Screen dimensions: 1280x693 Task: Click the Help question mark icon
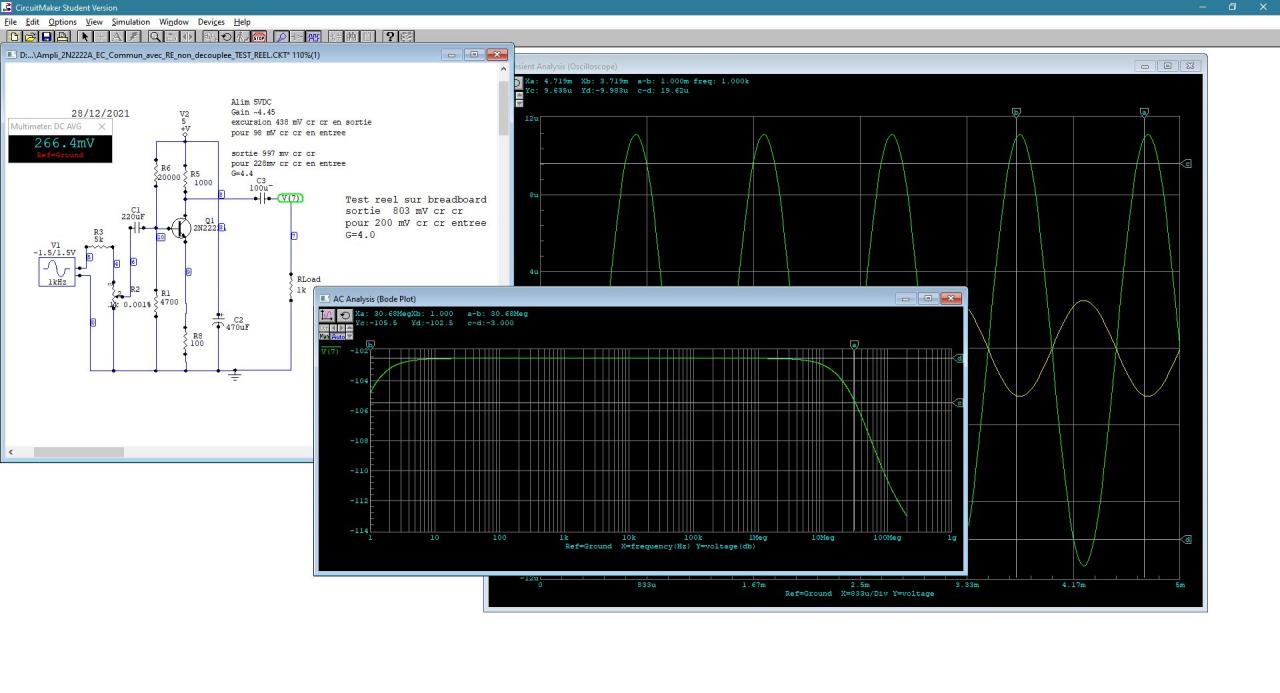[392, 36]
